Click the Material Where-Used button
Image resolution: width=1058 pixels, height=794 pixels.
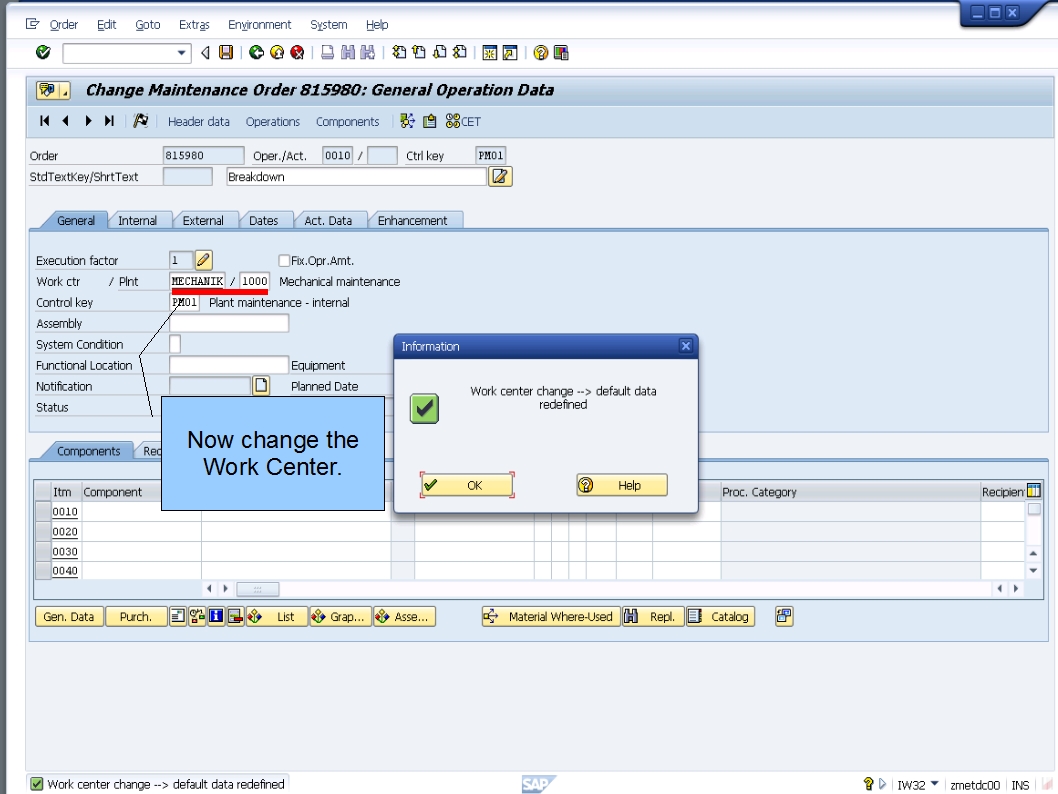pyautogui.click(x=549, y=616)
